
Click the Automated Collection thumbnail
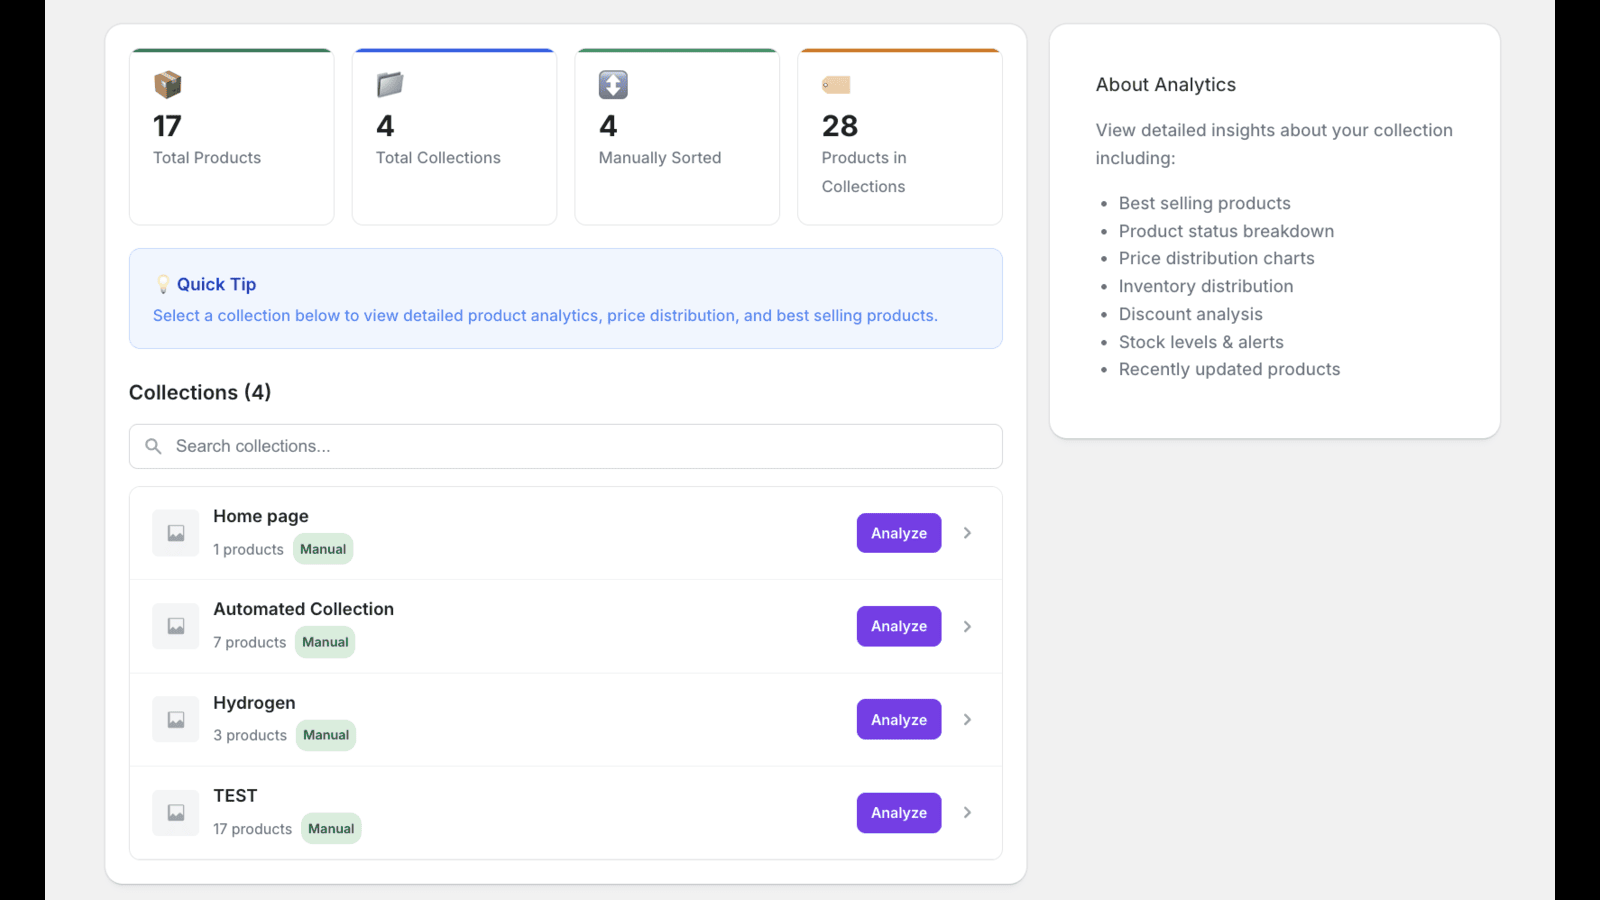coord(175,626)
